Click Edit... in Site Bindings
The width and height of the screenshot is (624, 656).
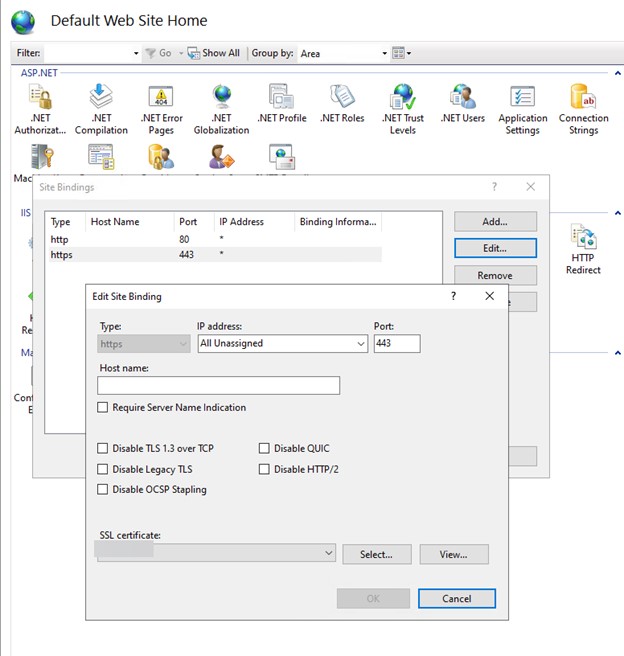[x=495, y=248]
